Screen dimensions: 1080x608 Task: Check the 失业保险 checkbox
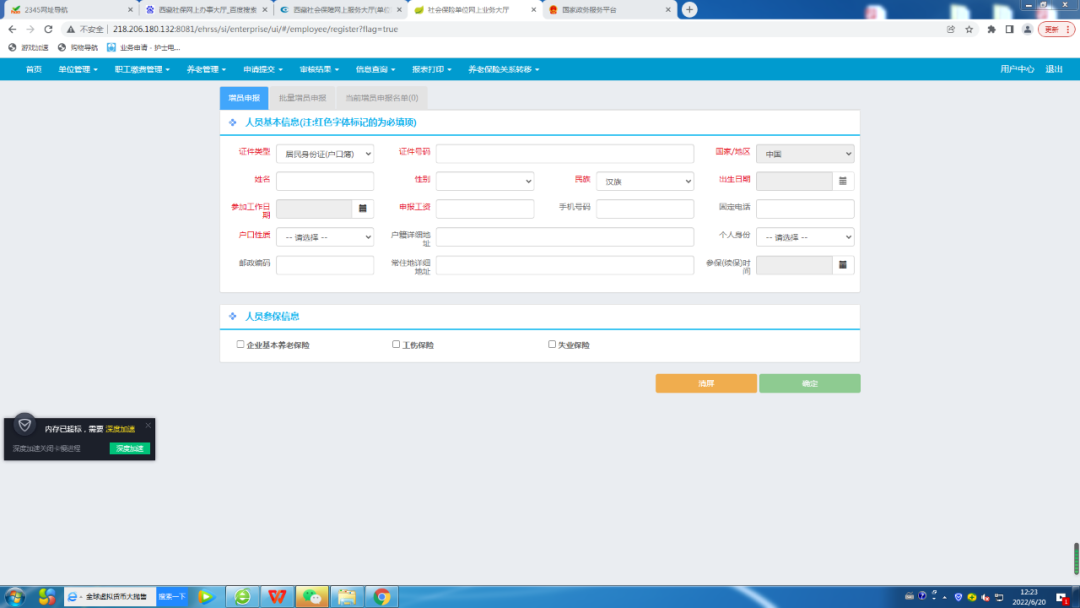point(552,344)
